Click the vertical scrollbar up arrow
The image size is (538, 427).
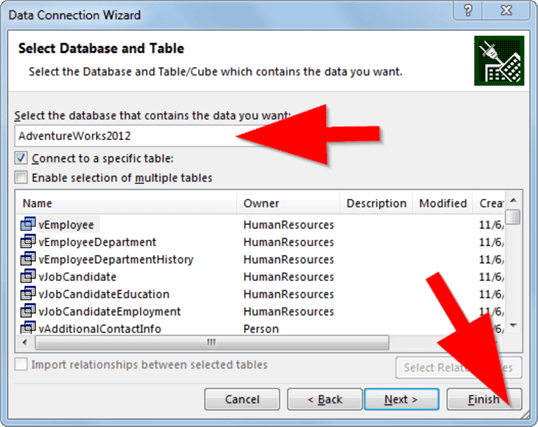tap(513, 200)
